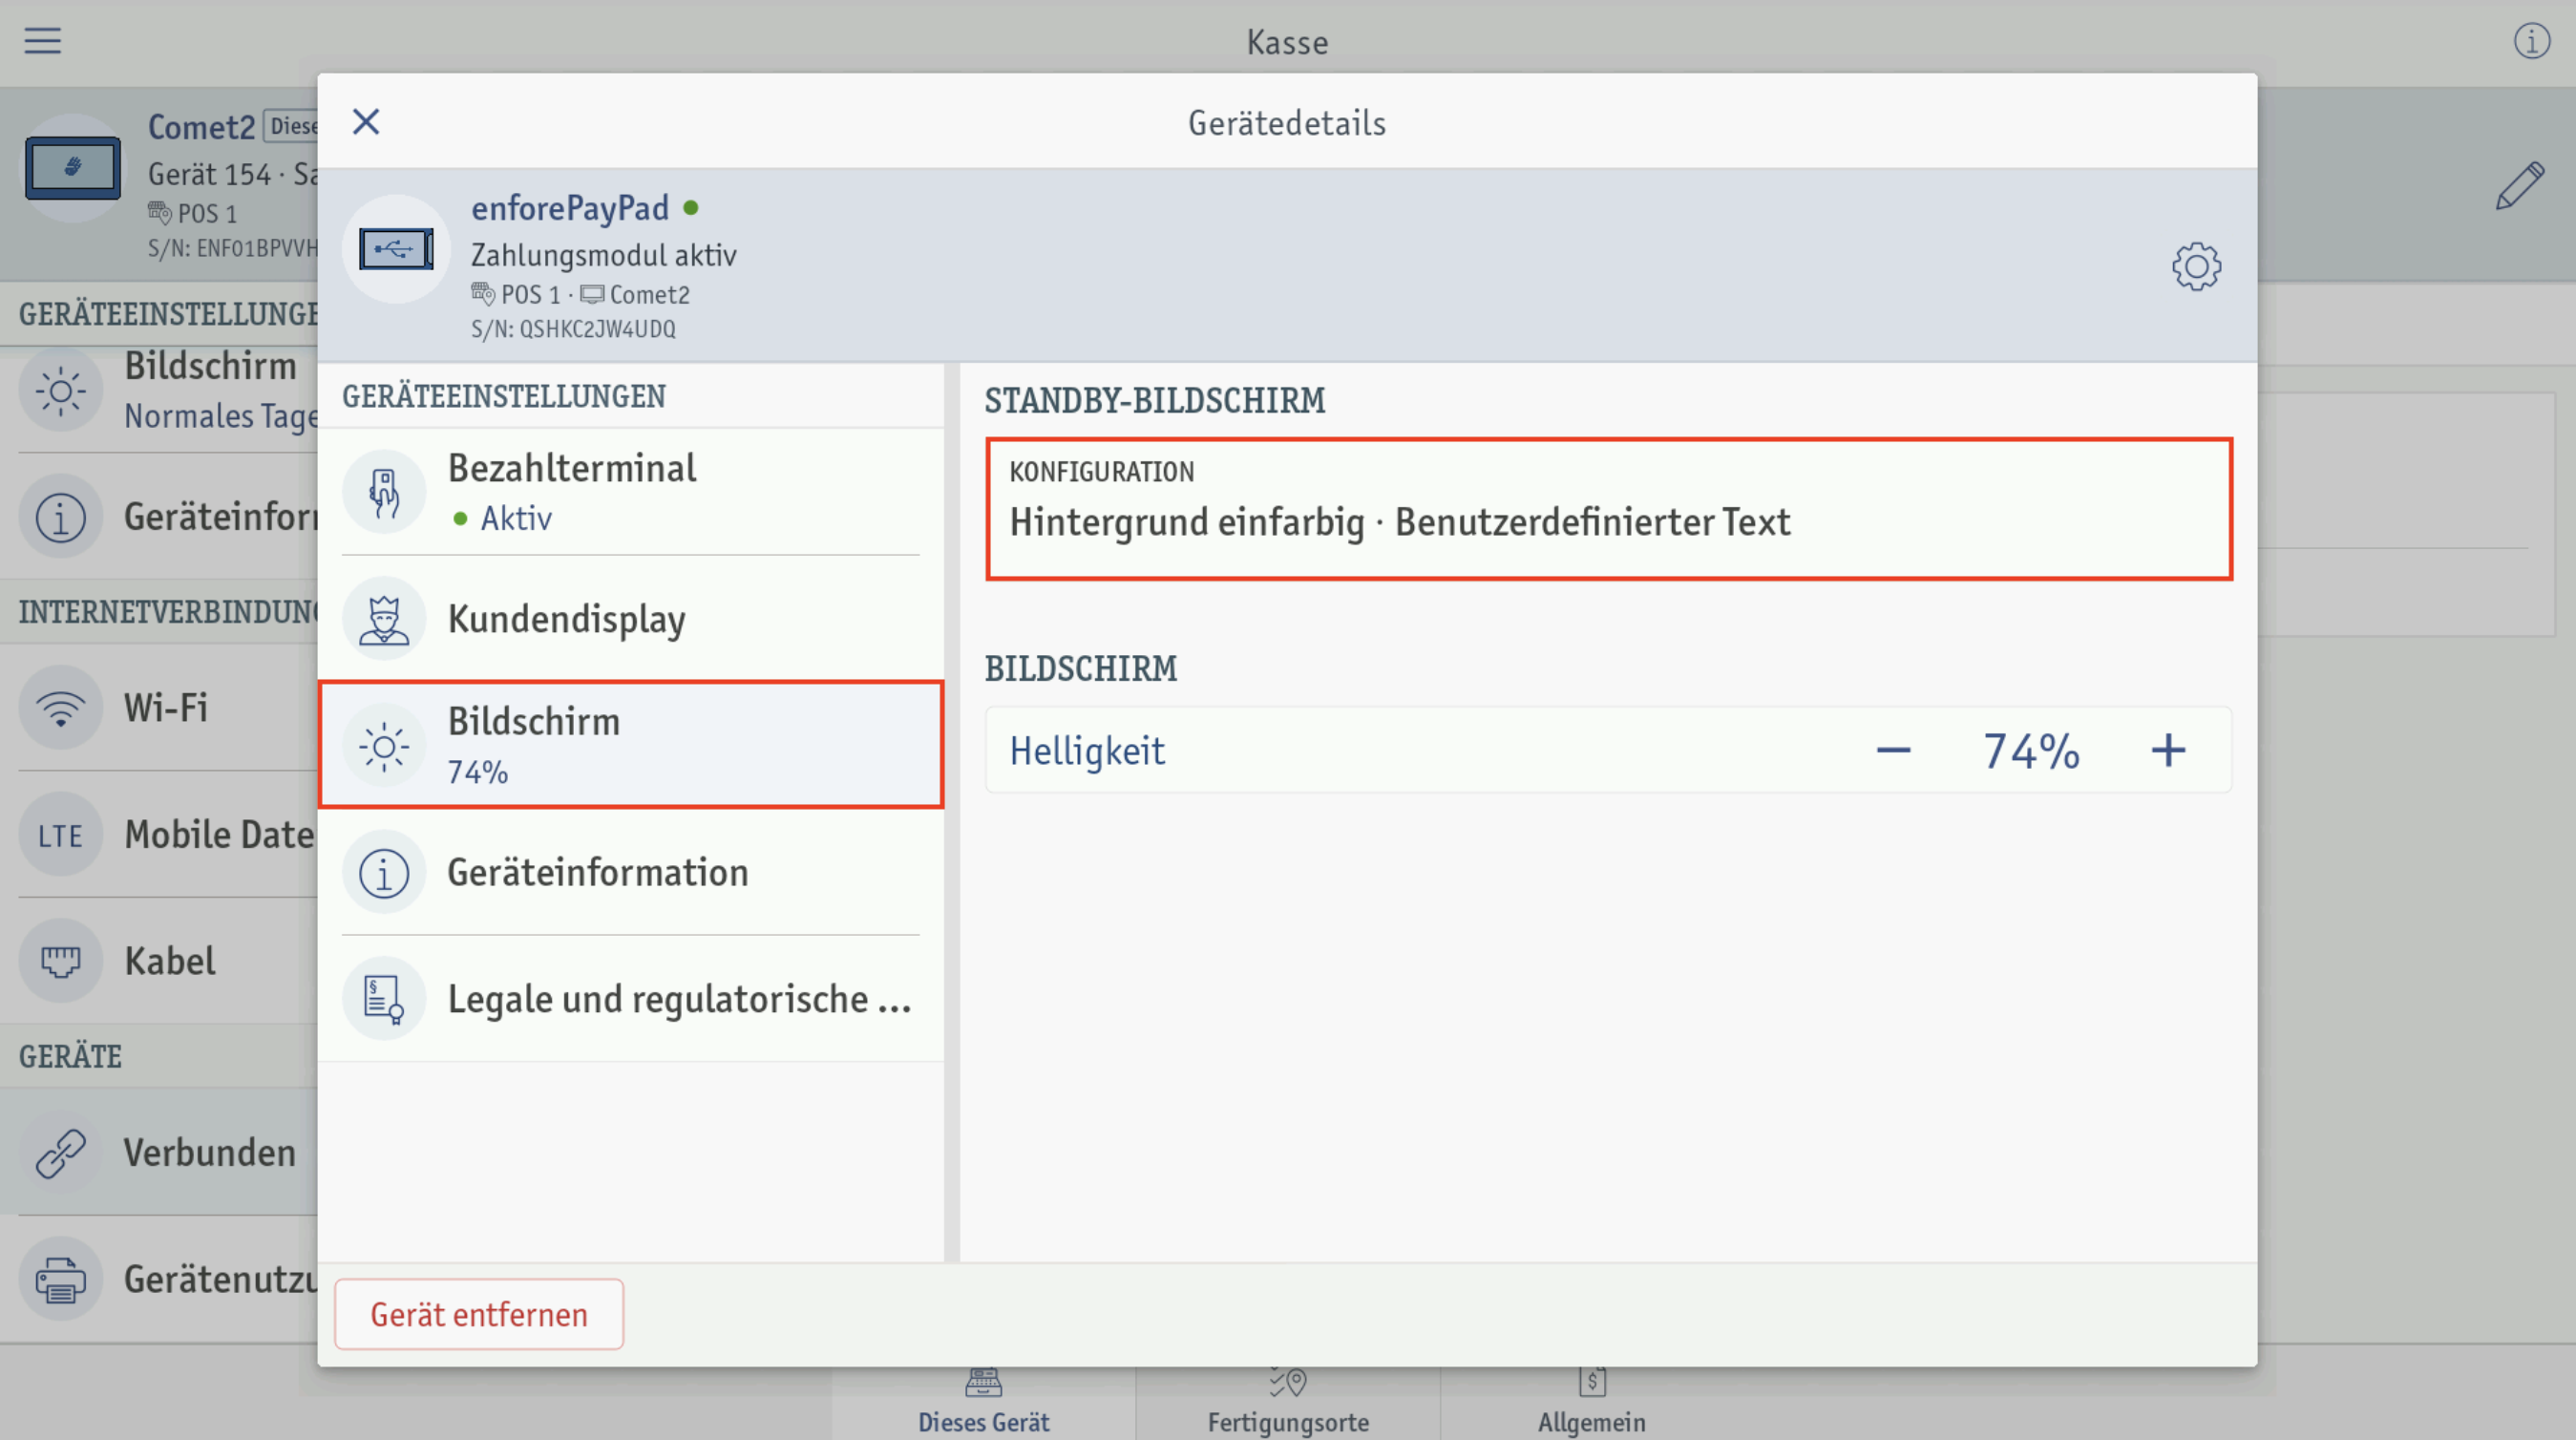
Task: Increase Helligkeit with plus button
Action: 2168,750
